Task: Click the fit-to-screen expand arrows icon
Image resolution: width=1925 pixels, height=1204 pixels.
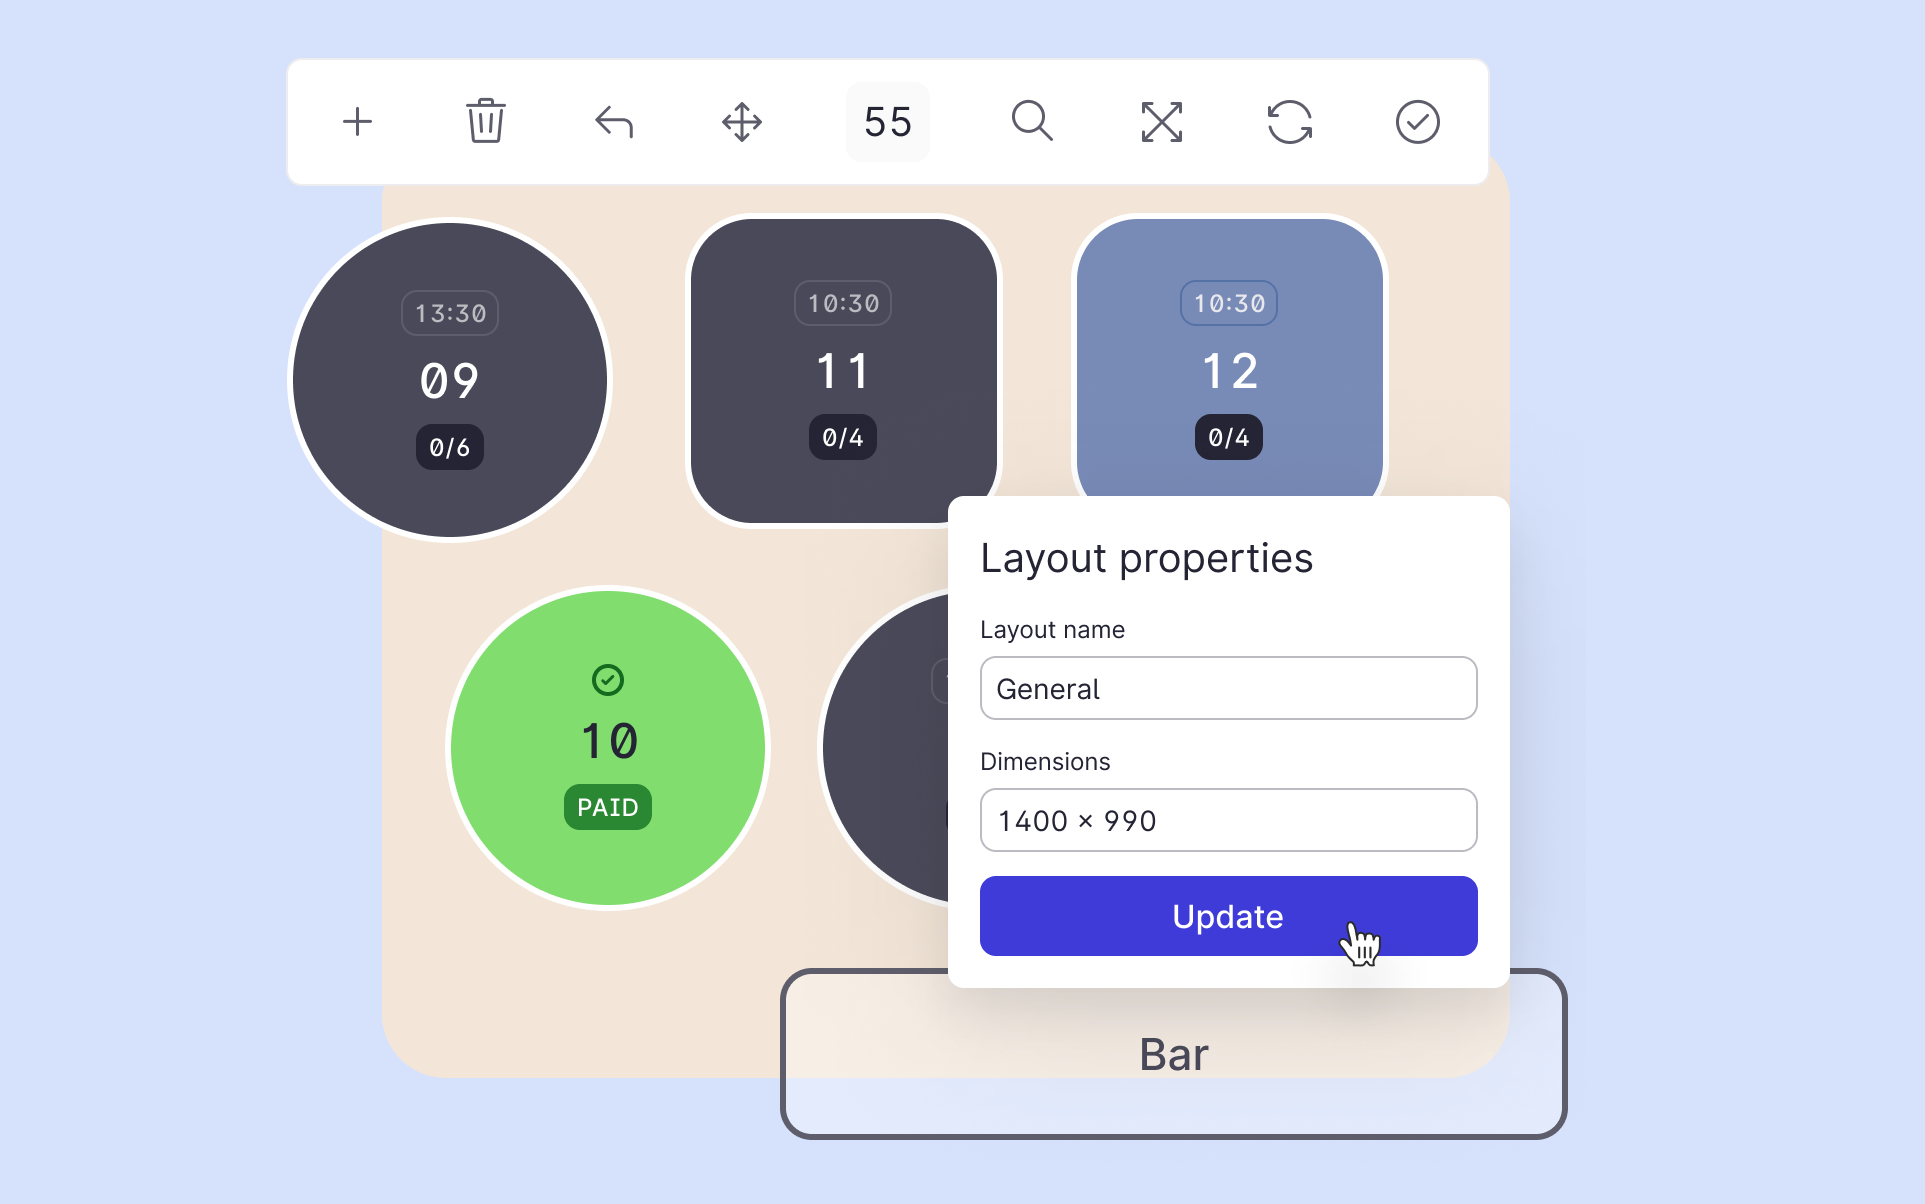Action: pos(1161,122)
